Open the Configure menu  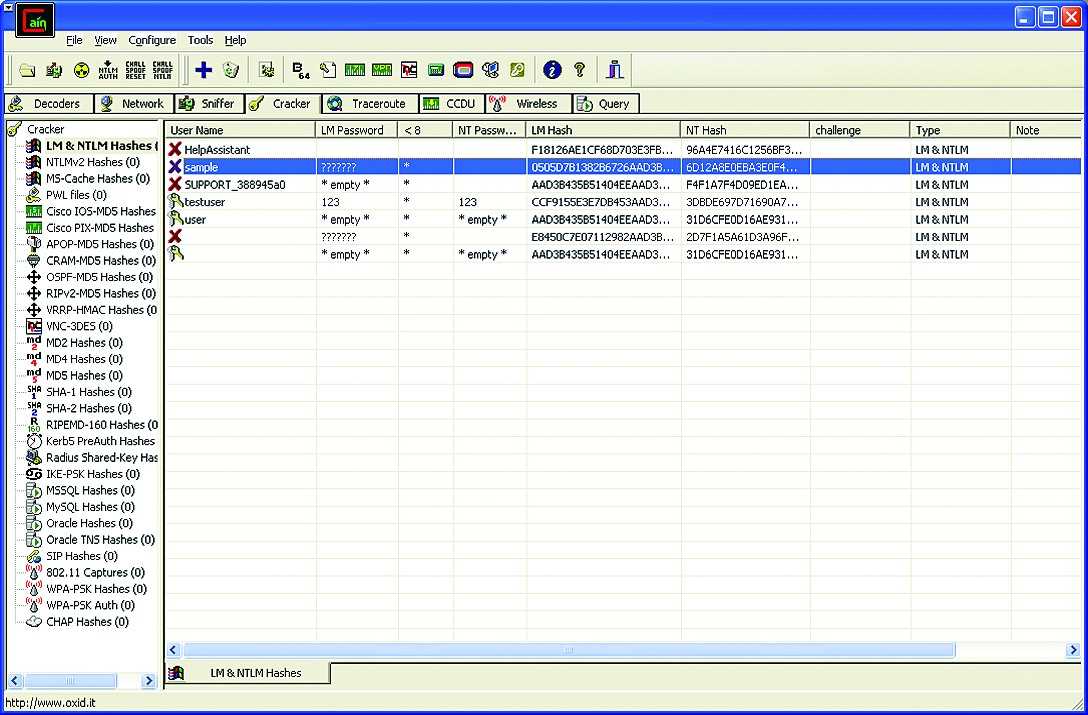[152, 40]
